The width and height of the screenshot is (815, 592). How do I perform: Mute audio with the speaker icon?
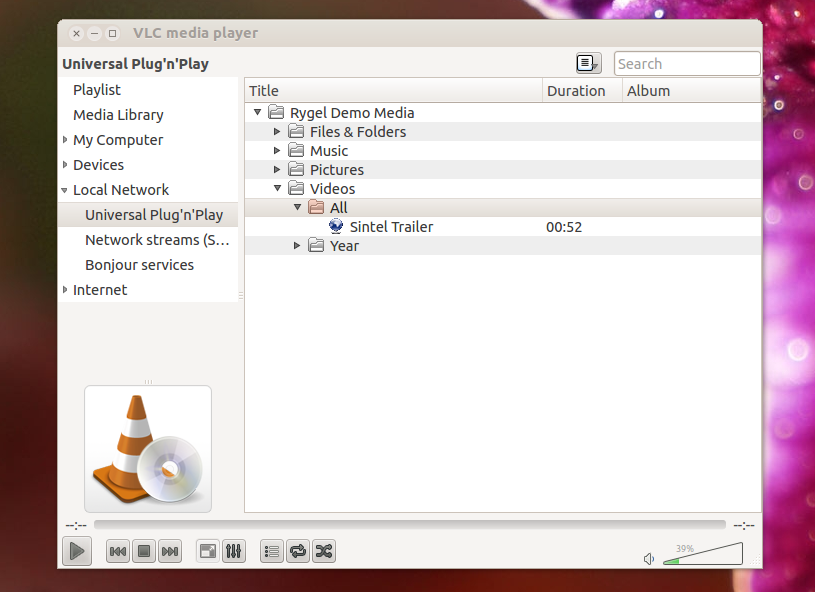pos(649,559)
